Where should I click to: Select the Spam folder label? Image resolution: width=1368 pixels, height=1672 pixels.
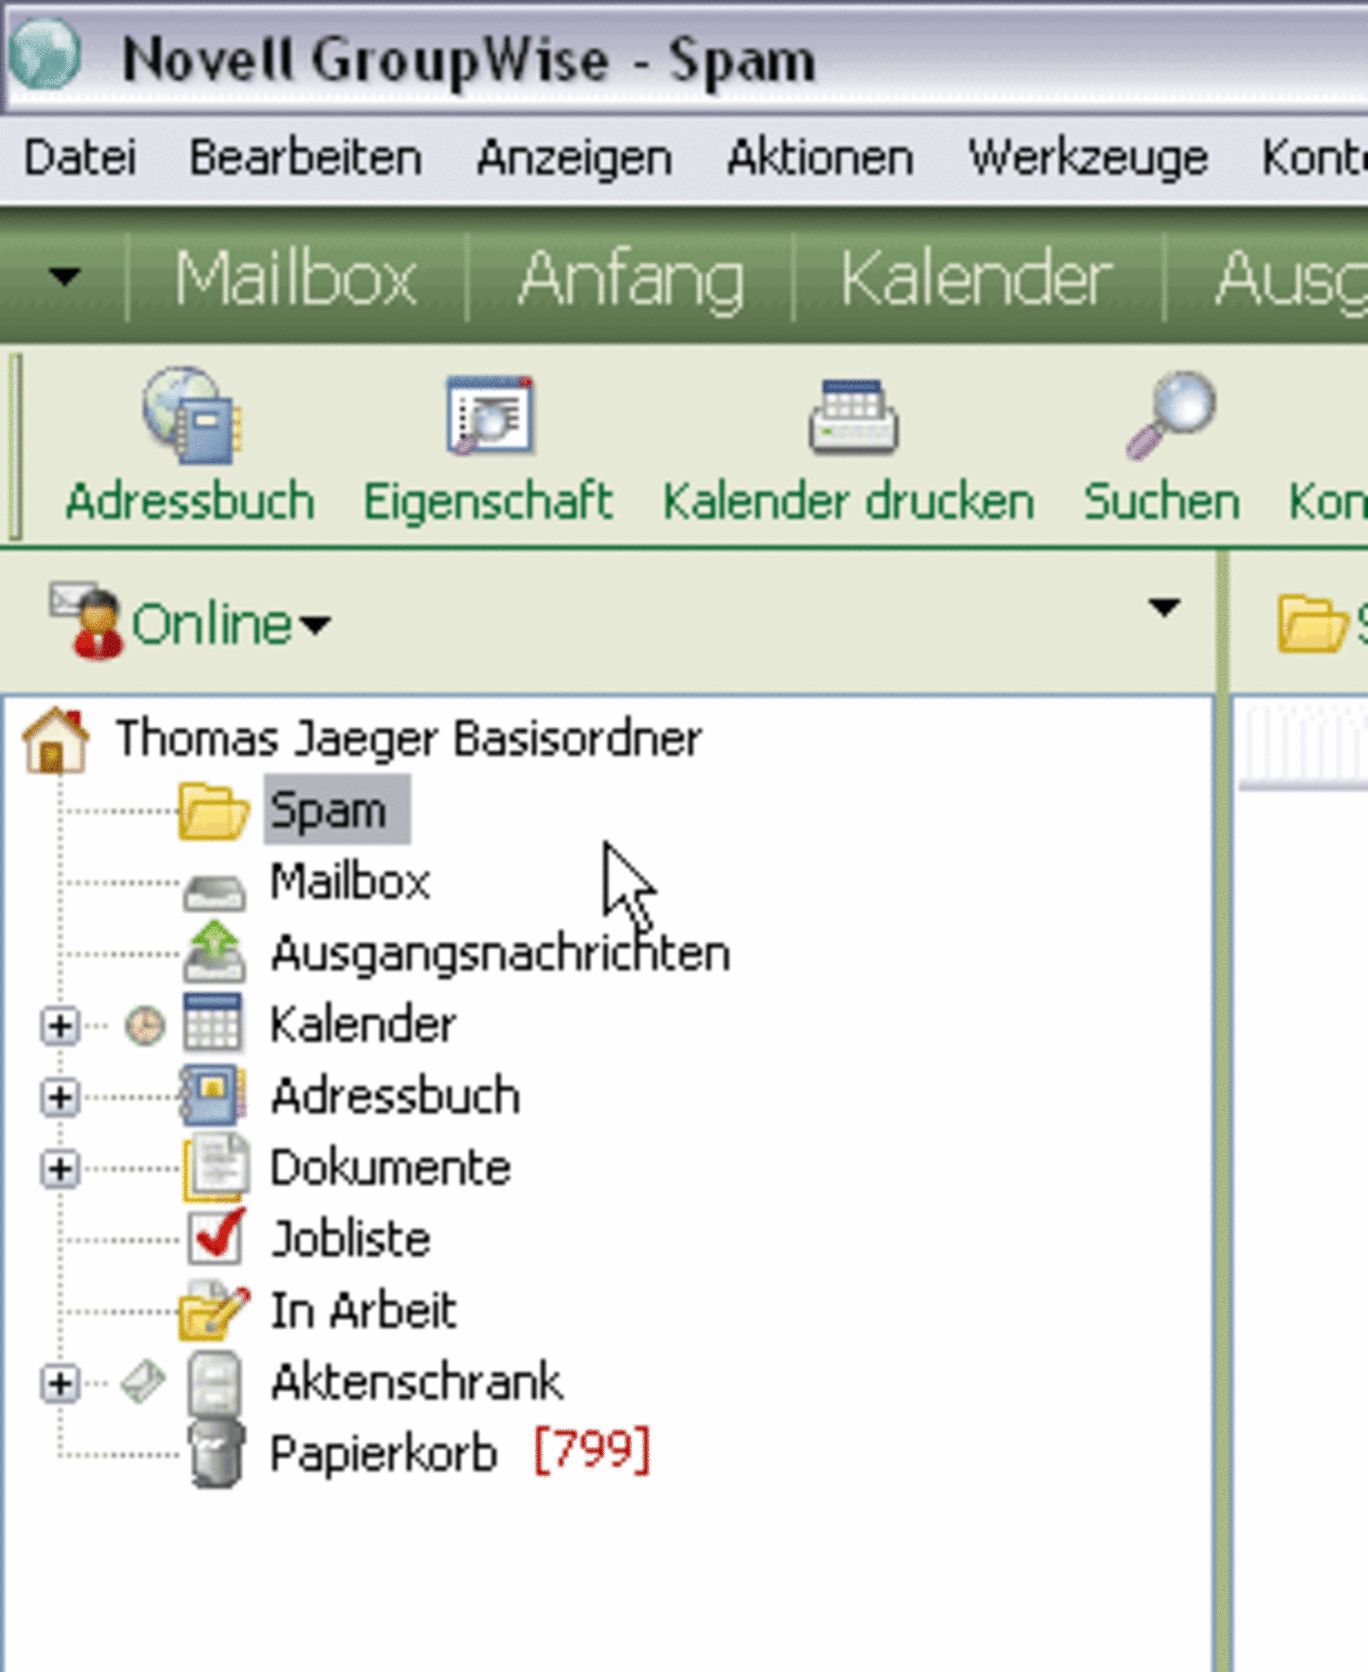click(x=328, y=809)
